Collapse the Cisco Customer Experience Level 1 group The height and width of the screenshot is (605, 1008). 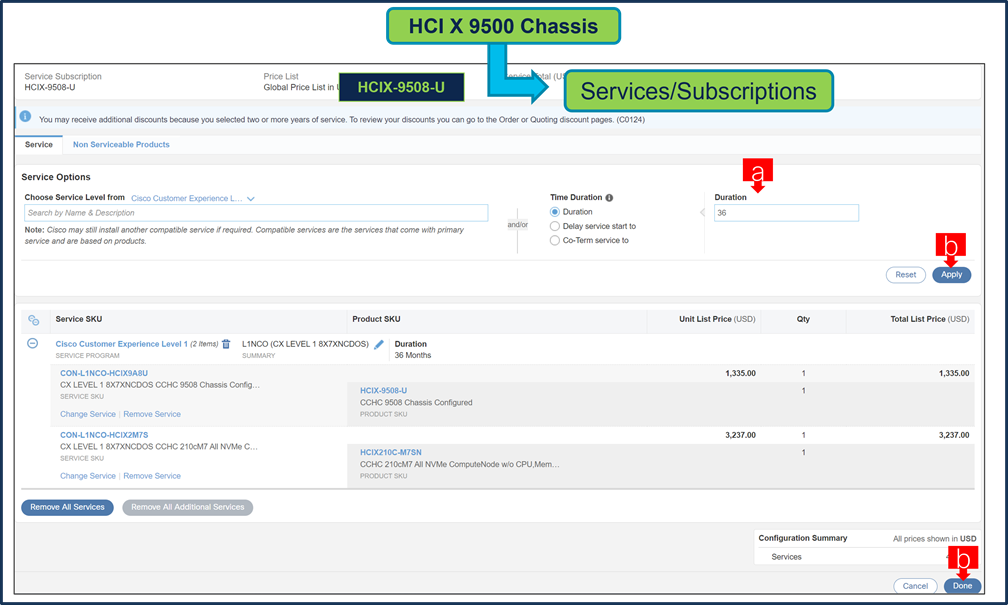click(x=33, y=343)
